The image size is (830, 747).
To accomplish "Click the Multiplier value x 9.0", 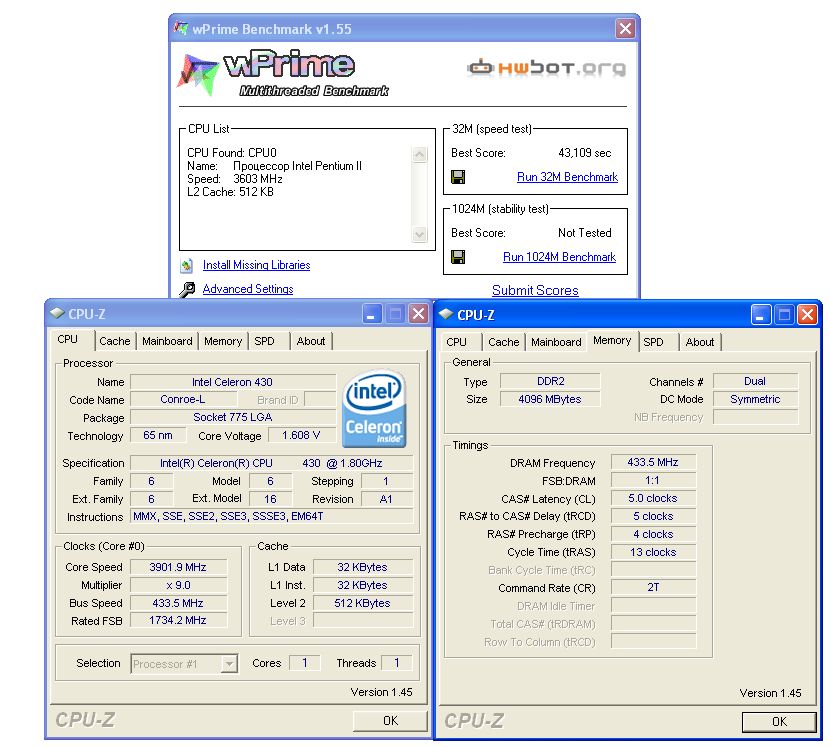I will click(178, 585).
